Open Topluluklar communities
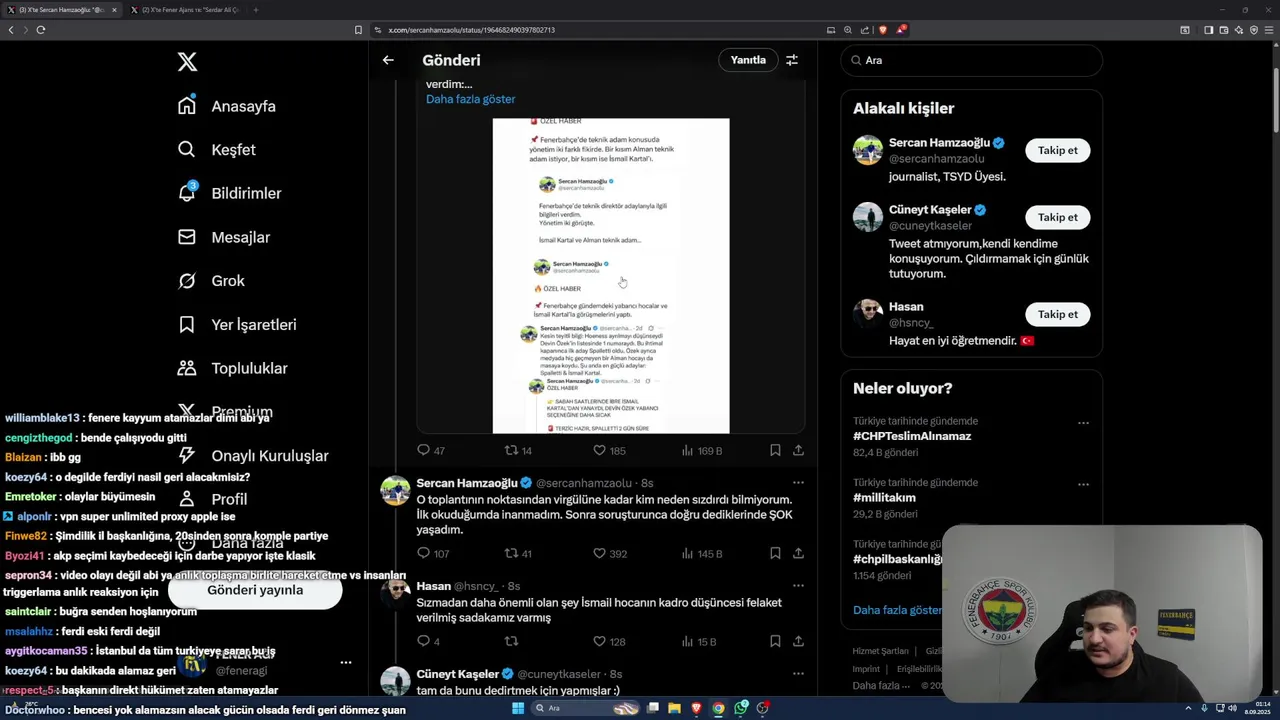Image resolution: width=1280 pixels, height=720 pixels. pos(232,368)
